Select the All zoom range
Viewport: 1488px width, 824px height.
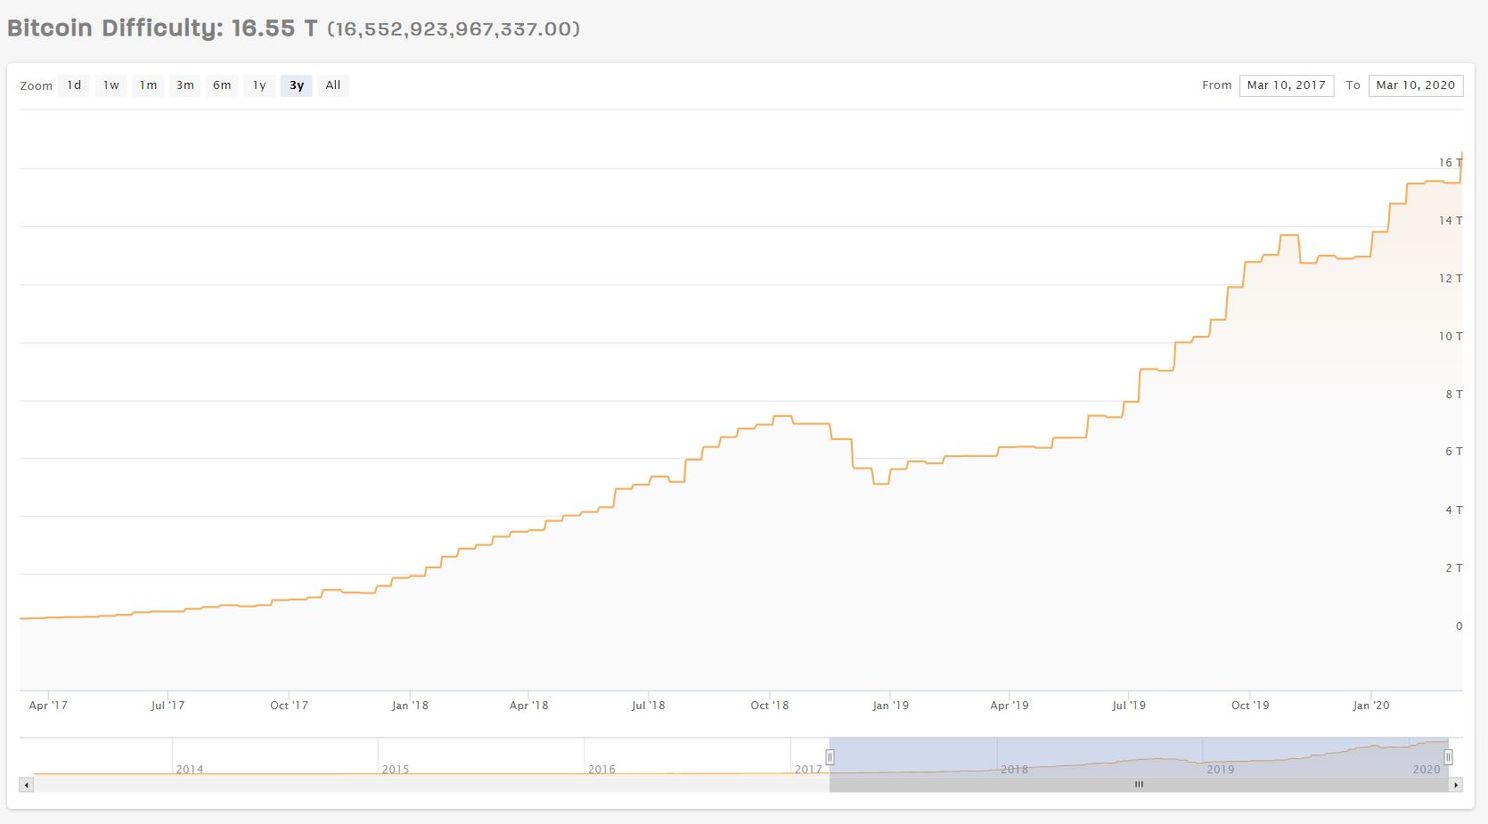point(333,85)
